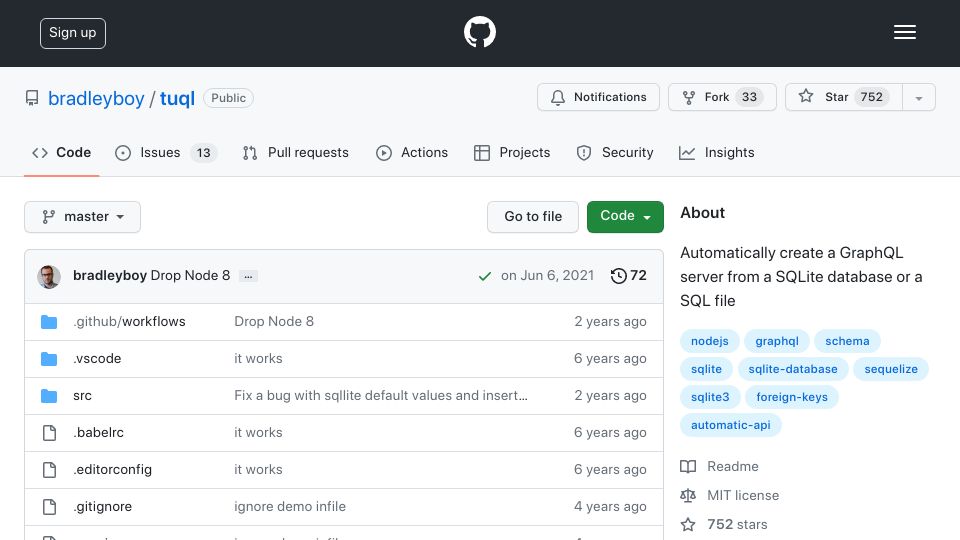Star the tuql repository
This screenshot has width=960, height=540.
(844, 97)
